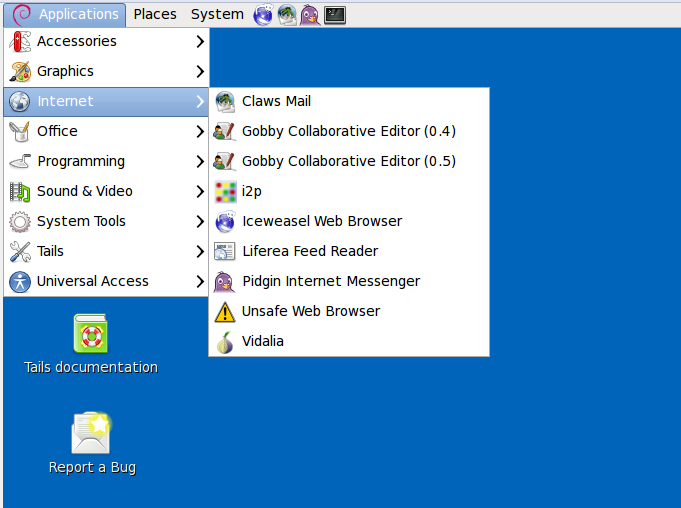The width and height of the screenshot is (681, 508).
Task: Launch Iceweasel from the top panel icon
Action: coord(263,15)
